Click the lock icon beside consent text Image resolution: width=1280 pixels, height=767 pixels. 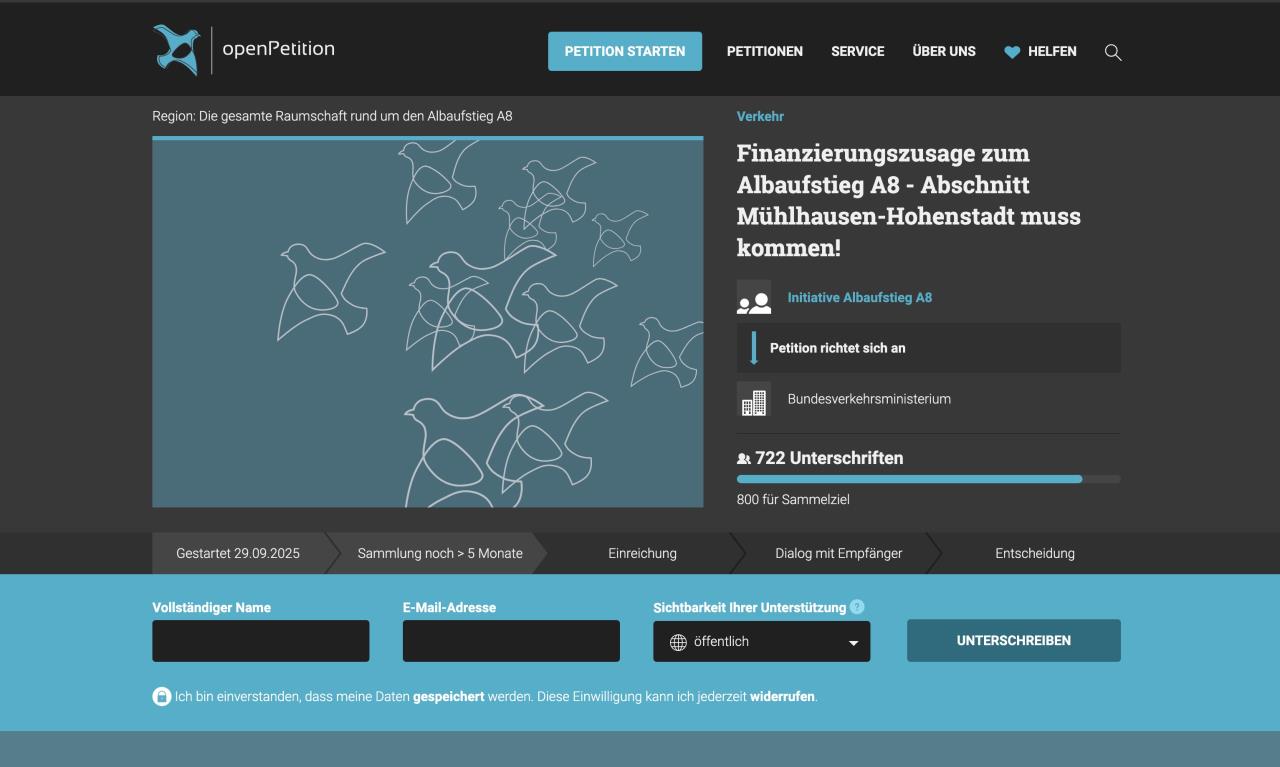click(161, 696)
